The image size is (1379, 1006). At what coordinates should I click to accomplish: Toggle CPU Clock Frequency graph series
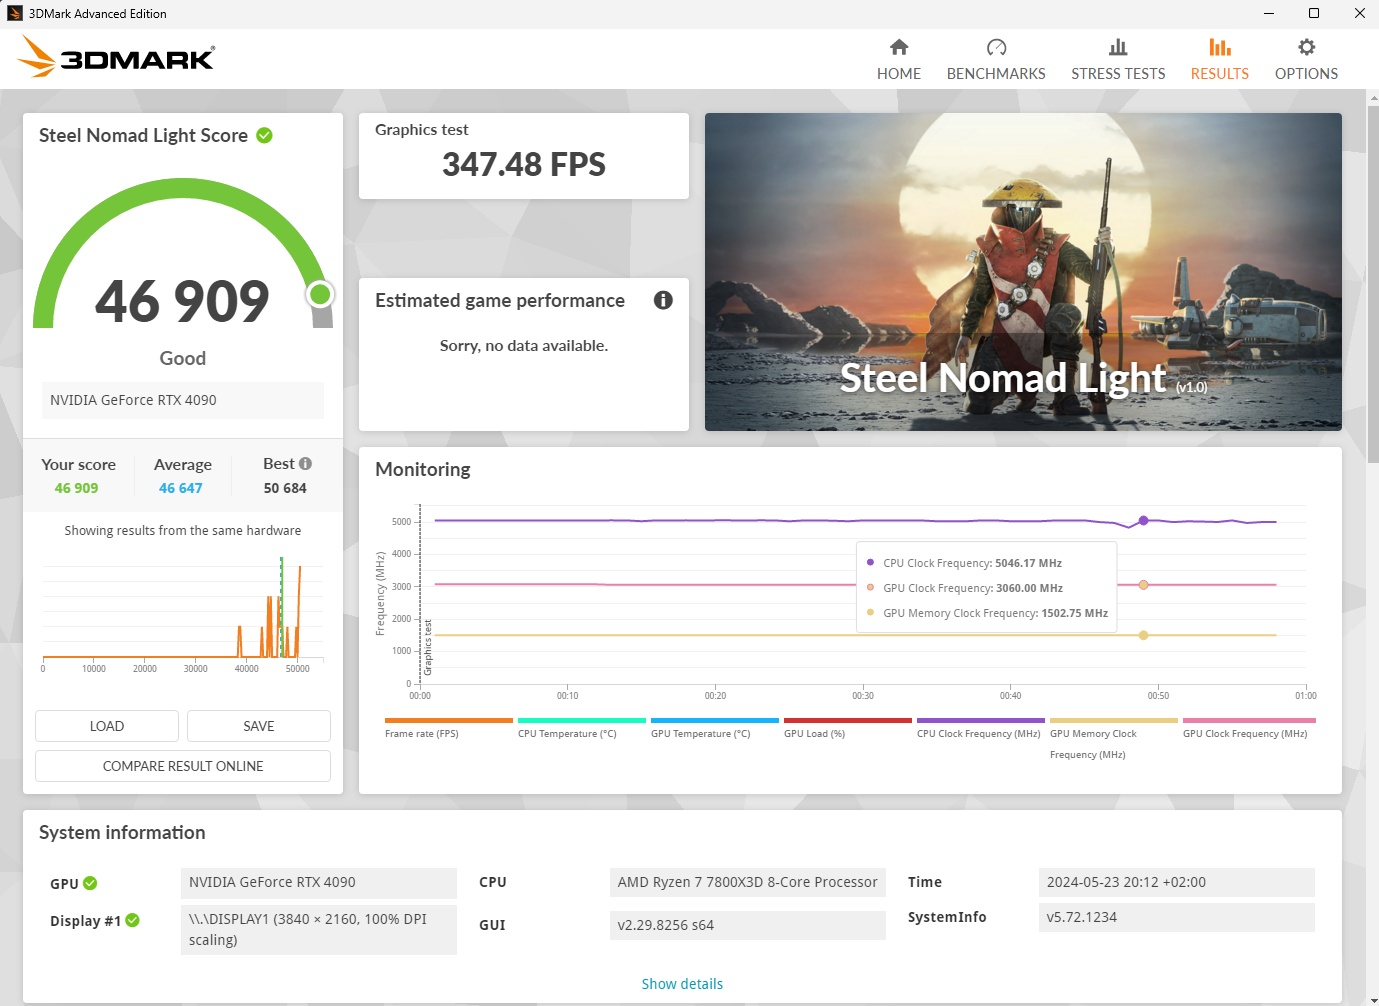click(980, 728)
